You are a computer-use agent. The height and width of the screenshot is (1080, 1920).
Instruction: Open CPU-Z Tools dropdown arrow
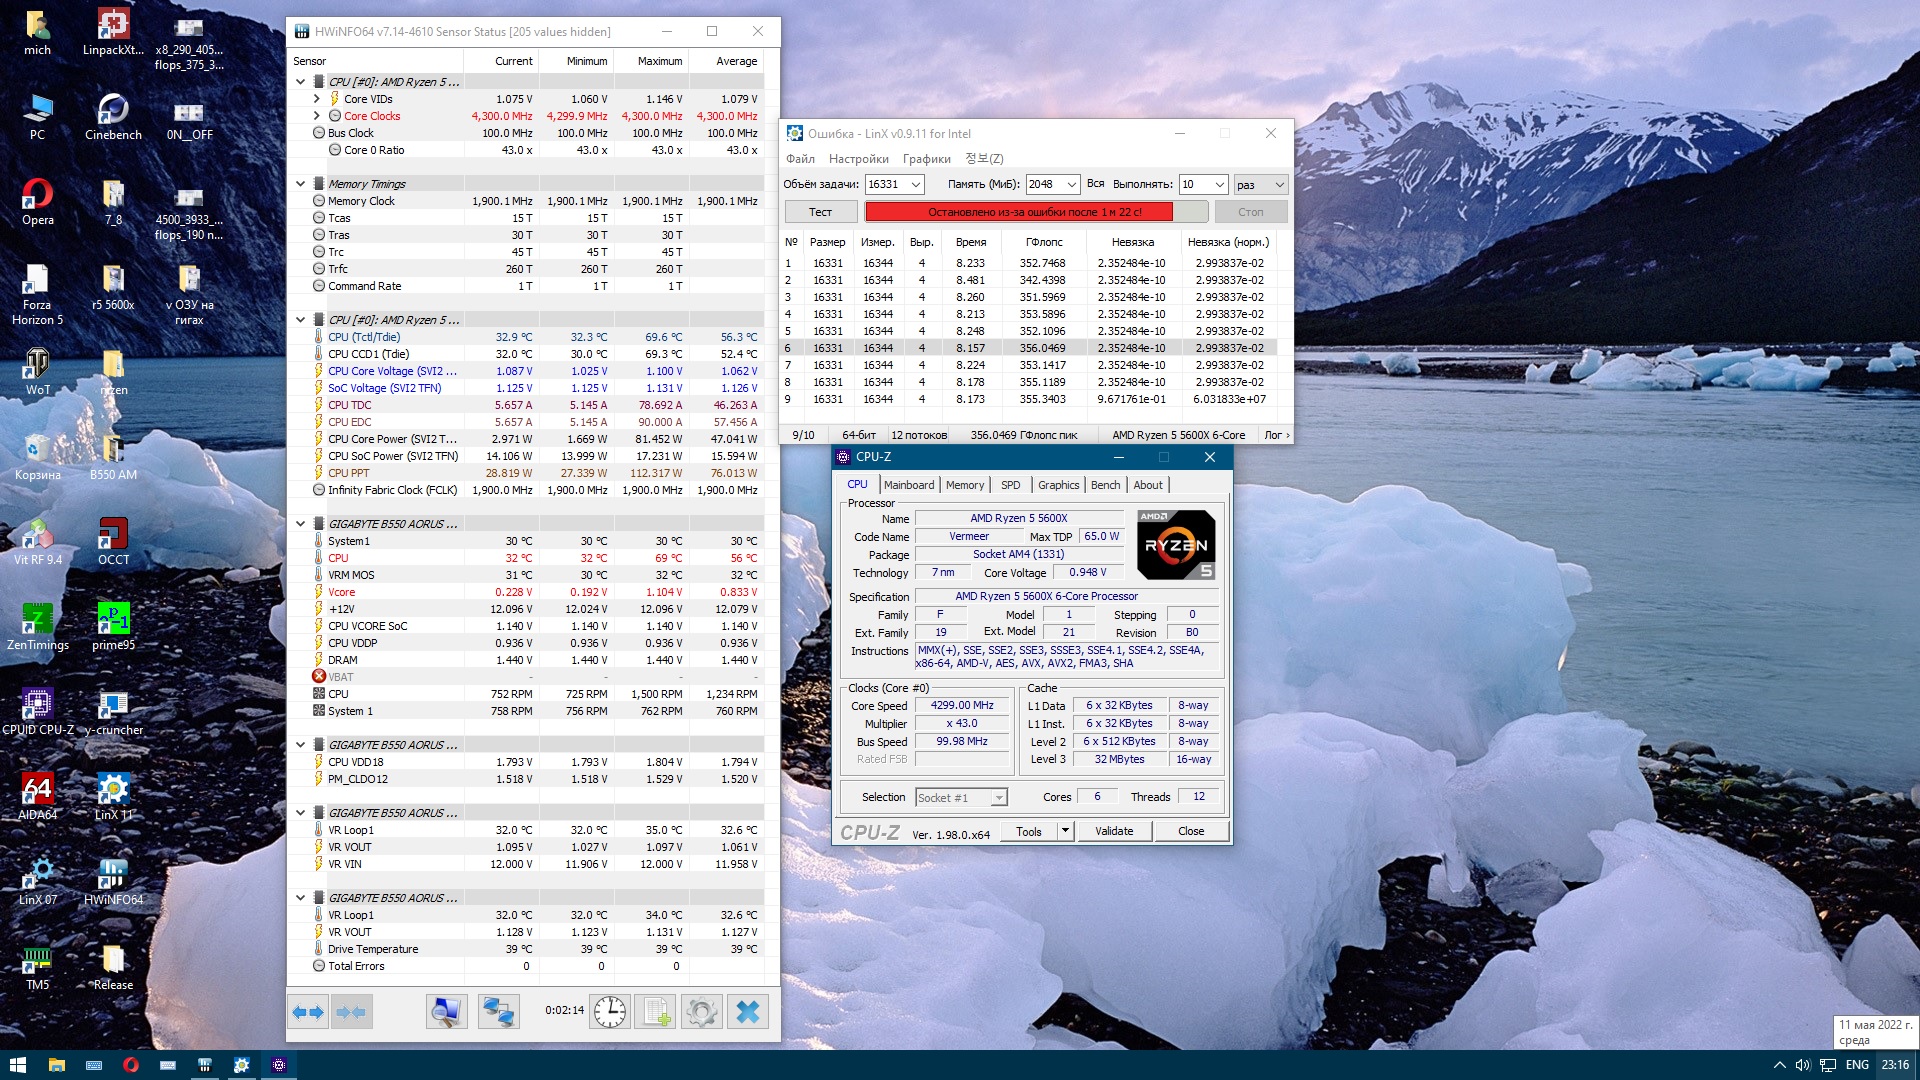tap(1065, 831)
